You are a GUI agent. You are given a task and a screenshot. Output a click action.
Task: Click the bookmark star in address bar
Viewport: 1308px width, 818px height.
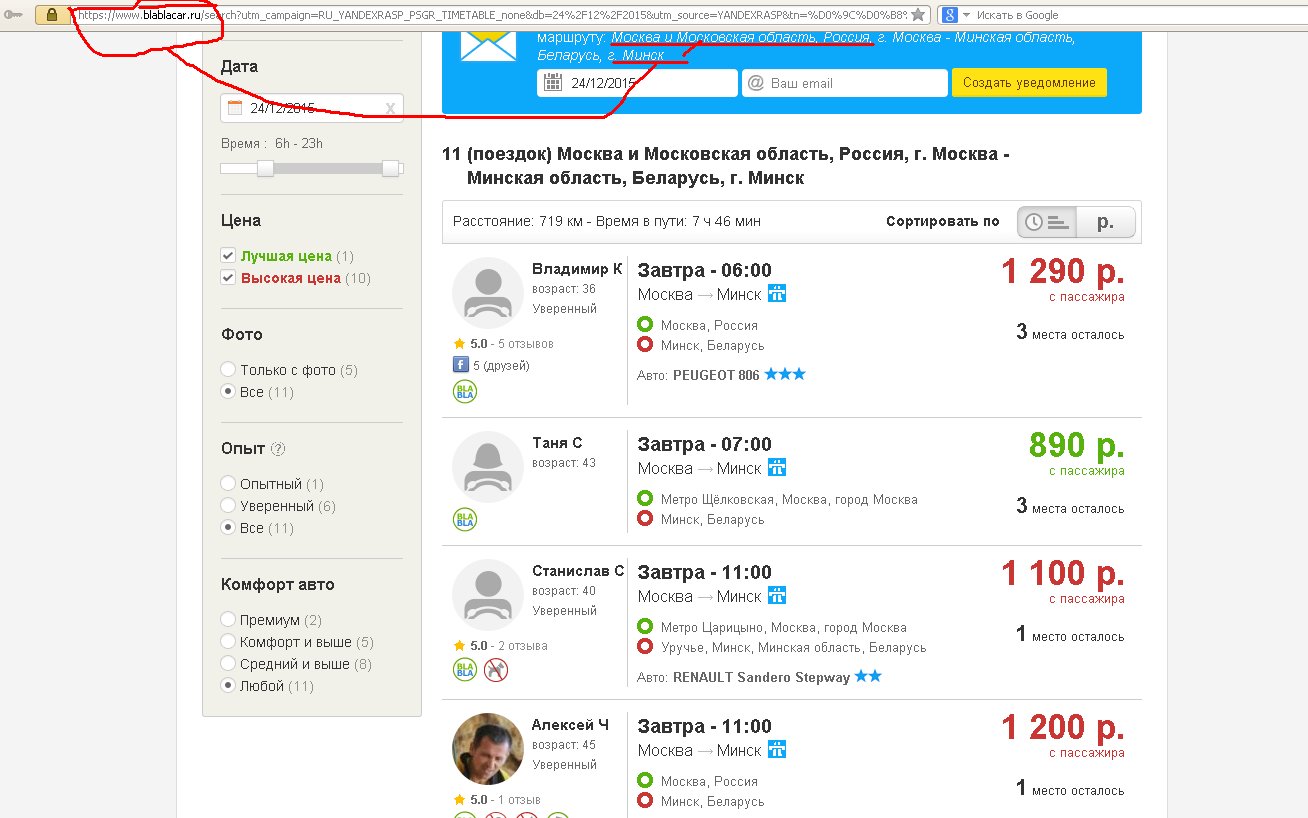click(x=917, y=15)
